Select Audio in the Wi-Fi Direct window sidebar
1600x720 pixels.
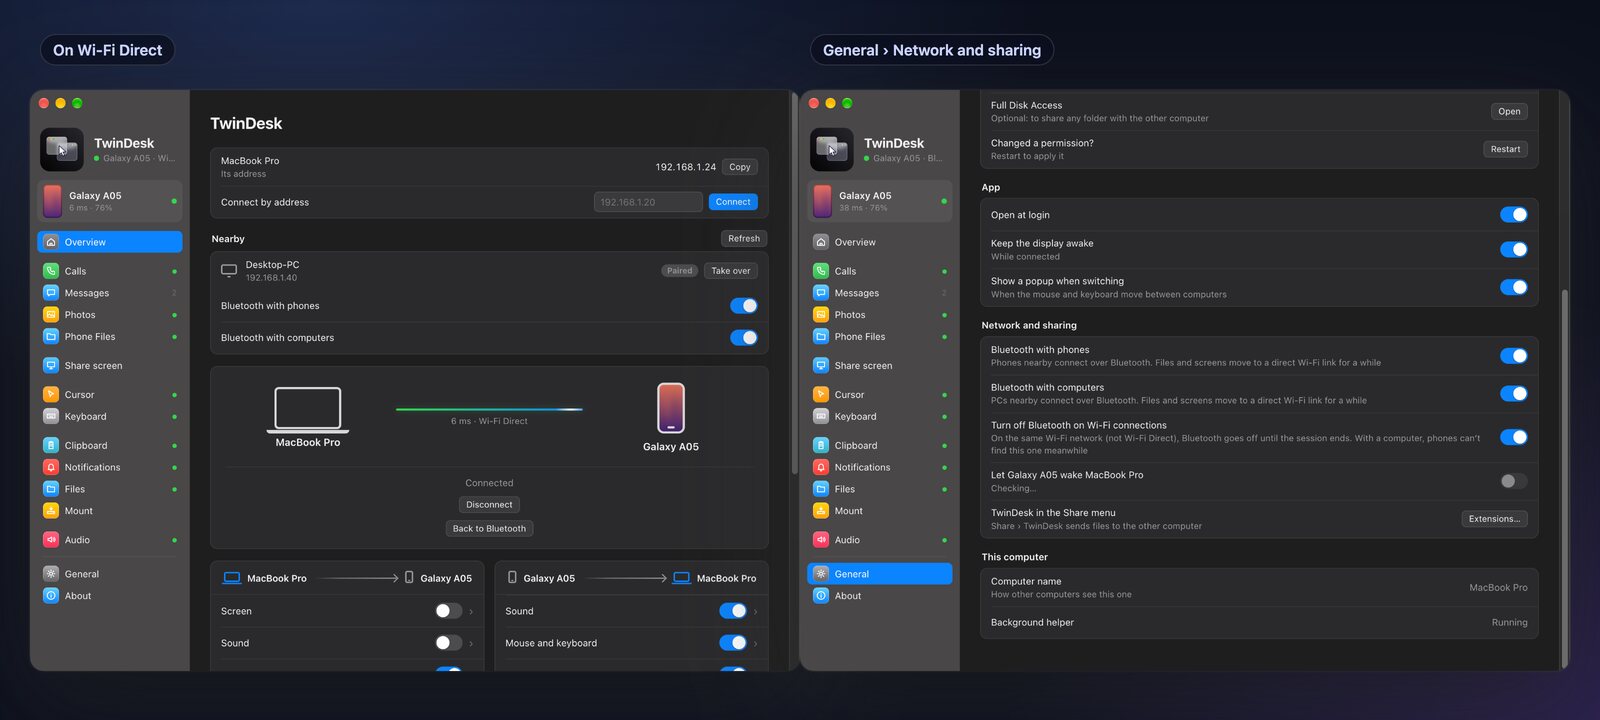(x=110, y=540)
